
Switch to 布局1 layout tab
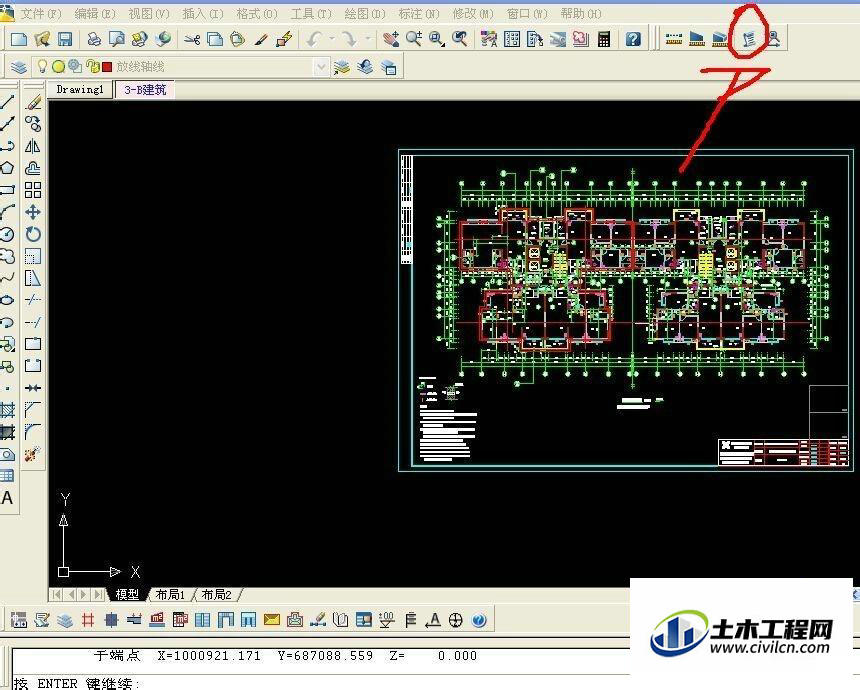[x=170, y=595]
